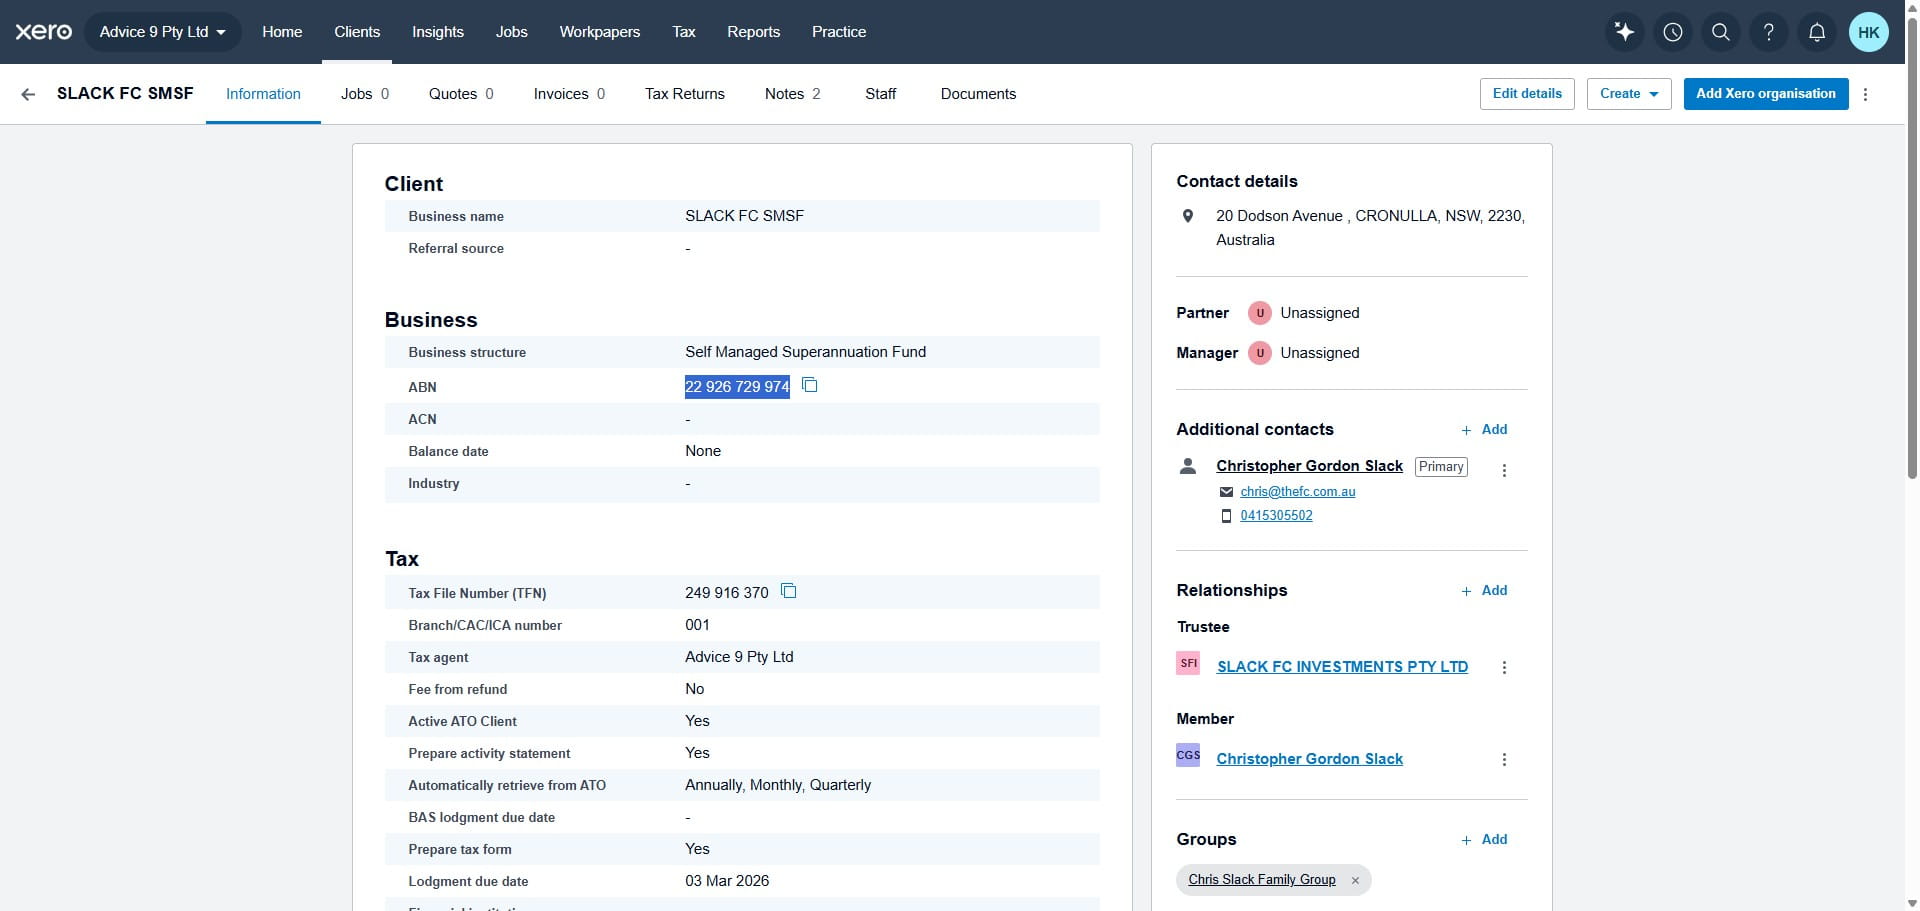Click the SFI trustee avatar badge
This screenshot has width=1920, height=911.
point(1188,663)
